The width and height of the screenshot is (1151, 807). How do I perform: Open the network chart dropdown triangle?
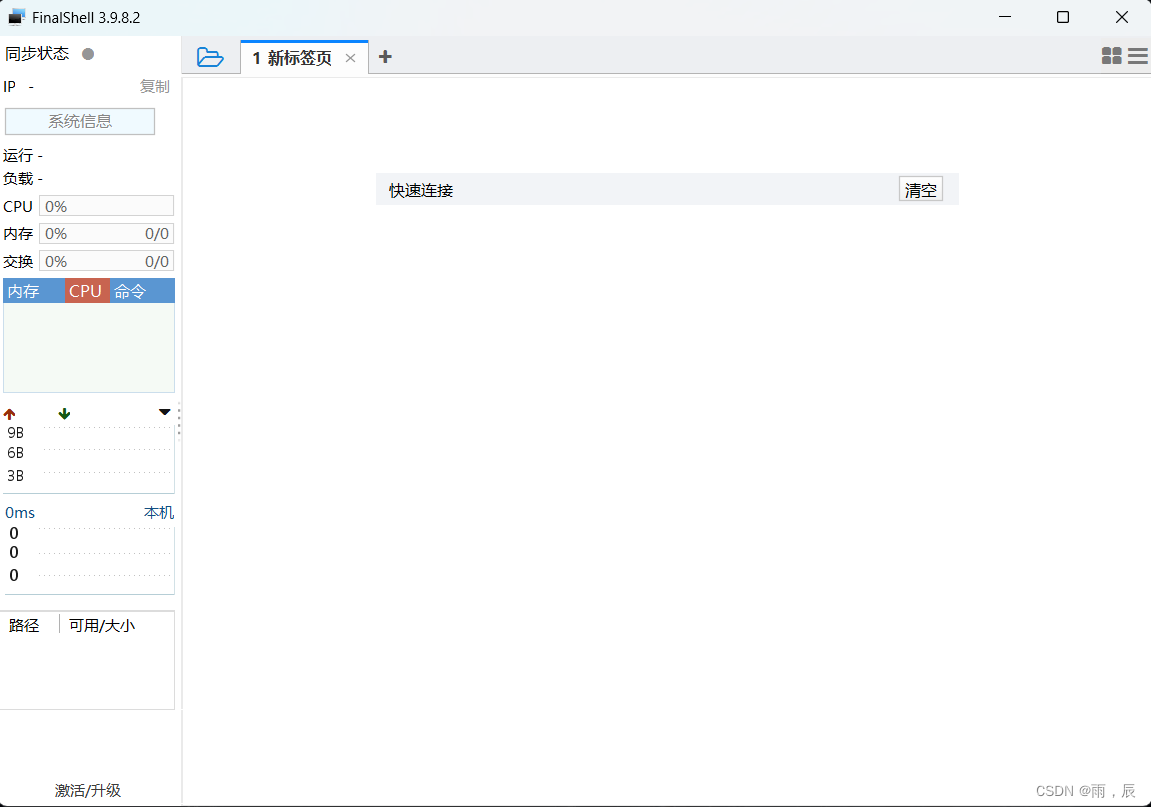[164, 411]
